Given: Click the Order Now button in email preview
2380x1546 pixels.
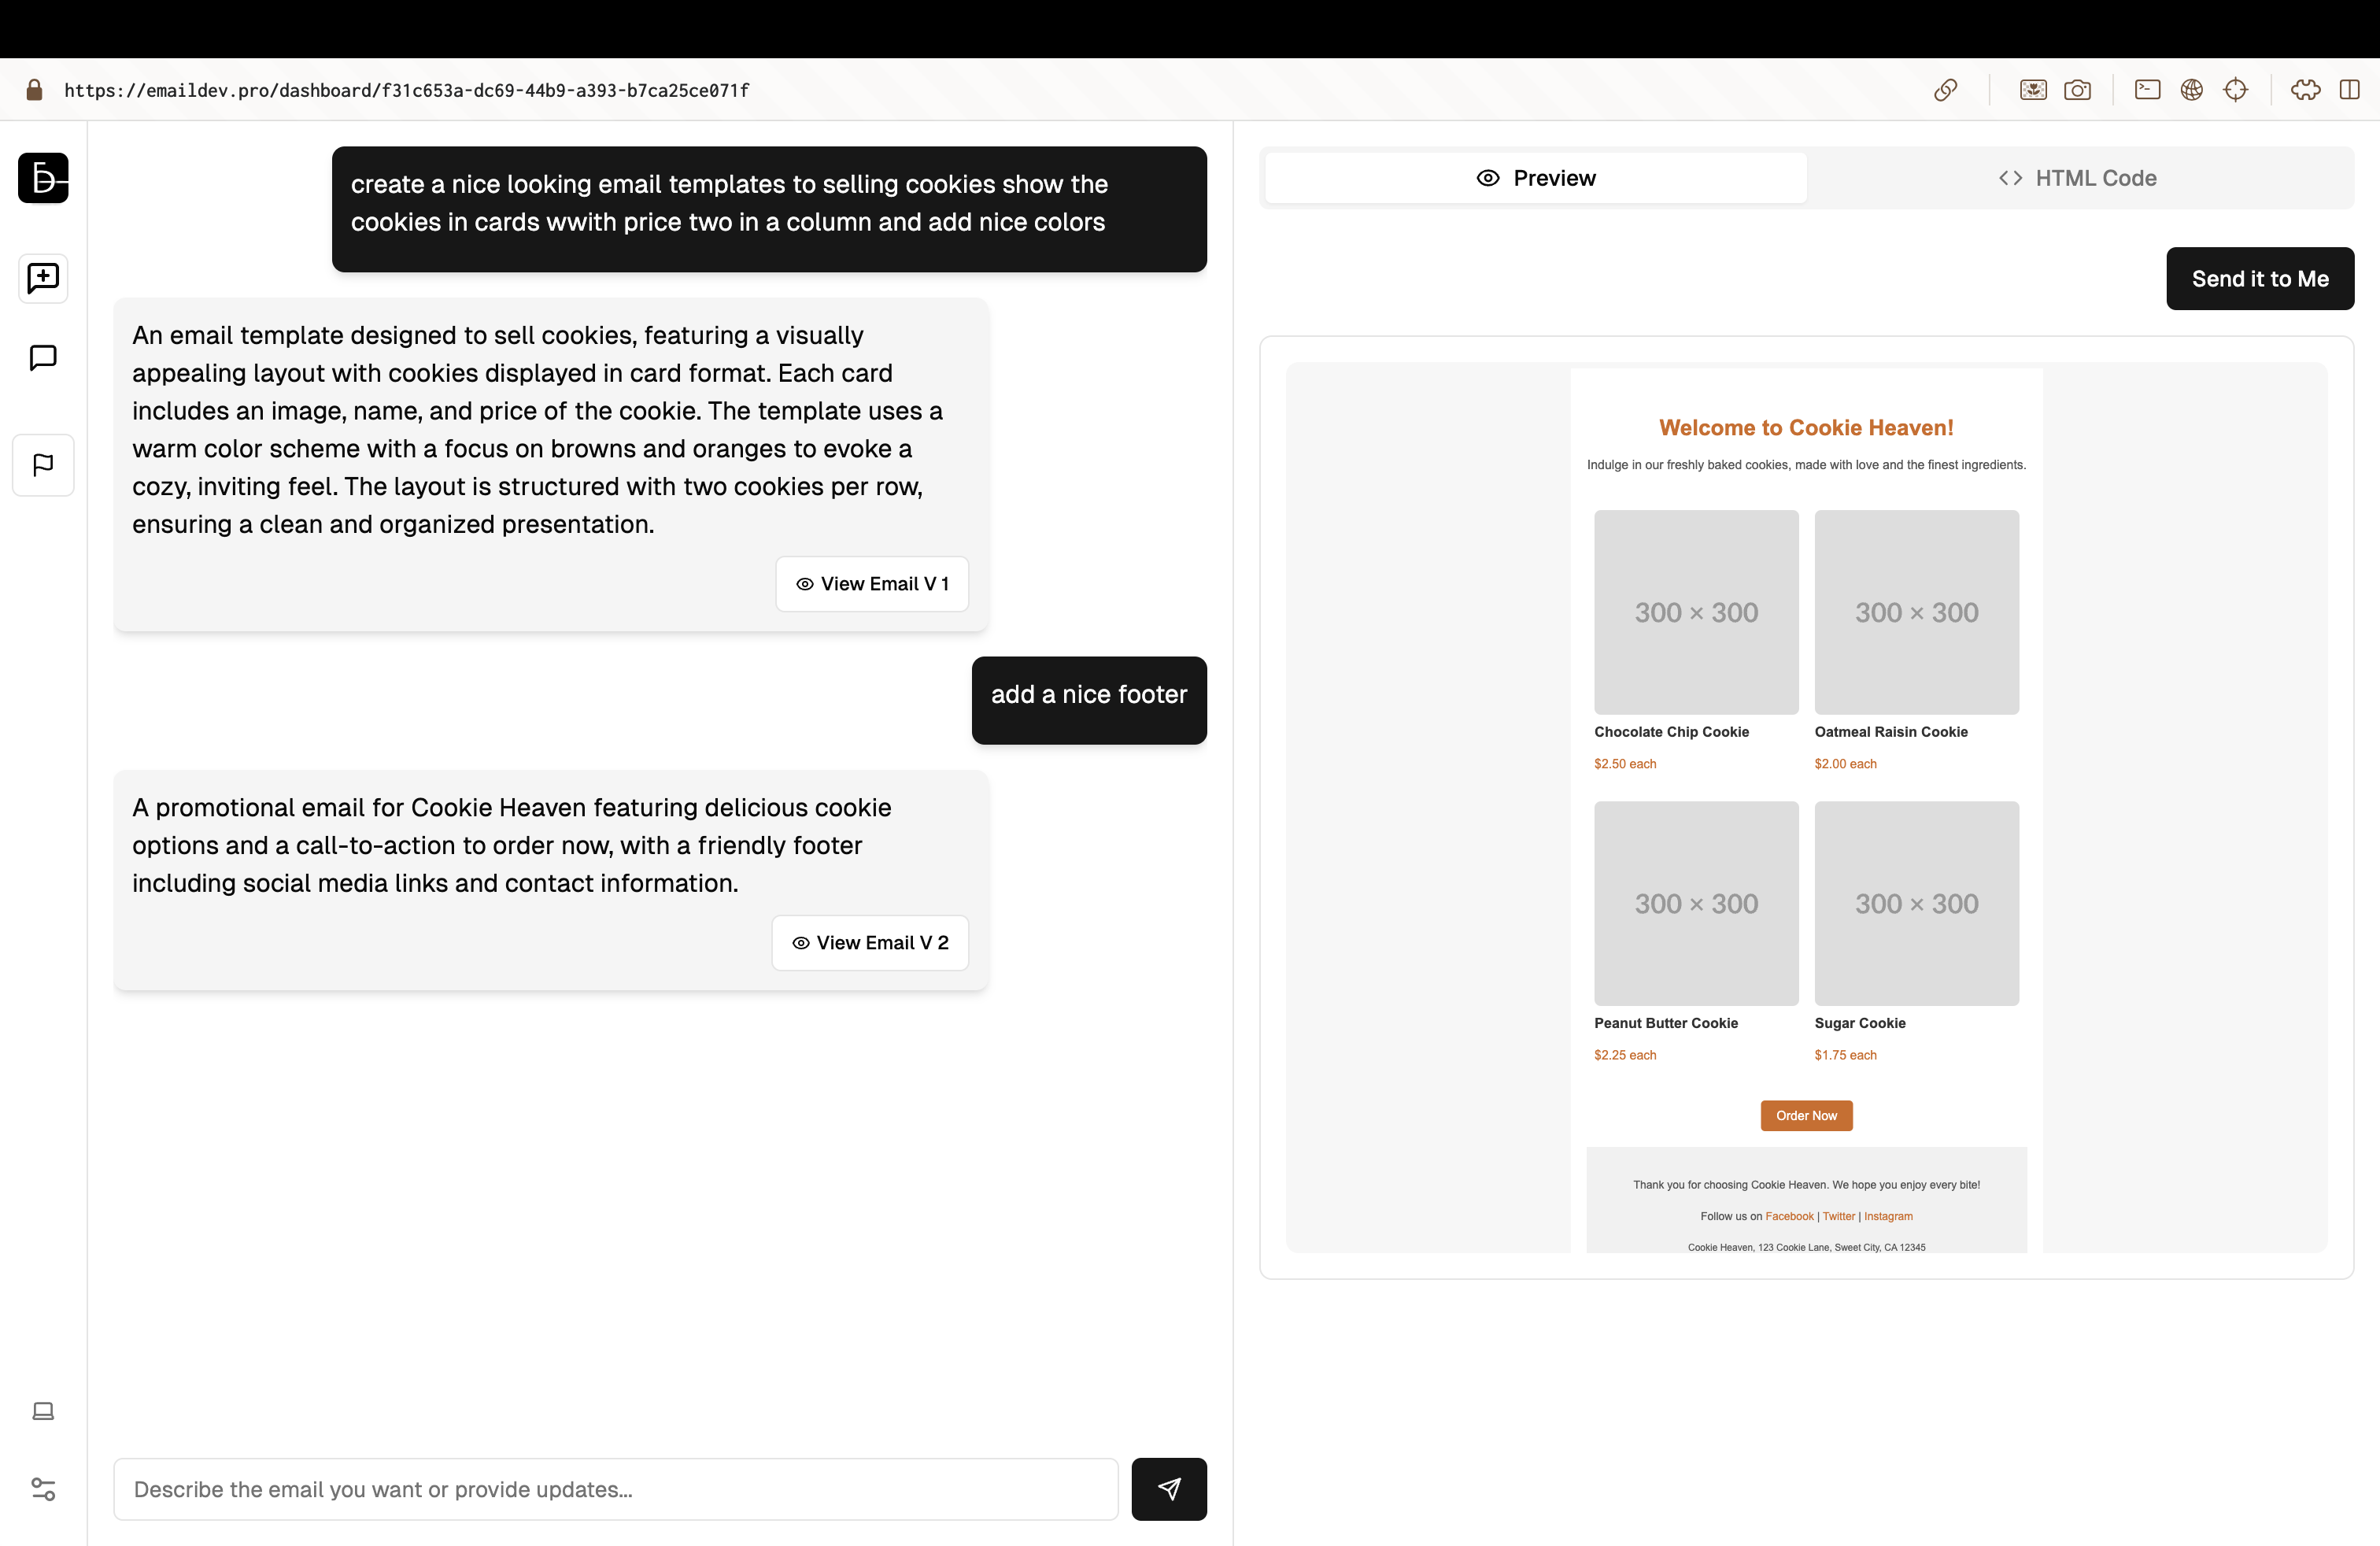Looking at the screenshot, I should coord(1806,1116).
